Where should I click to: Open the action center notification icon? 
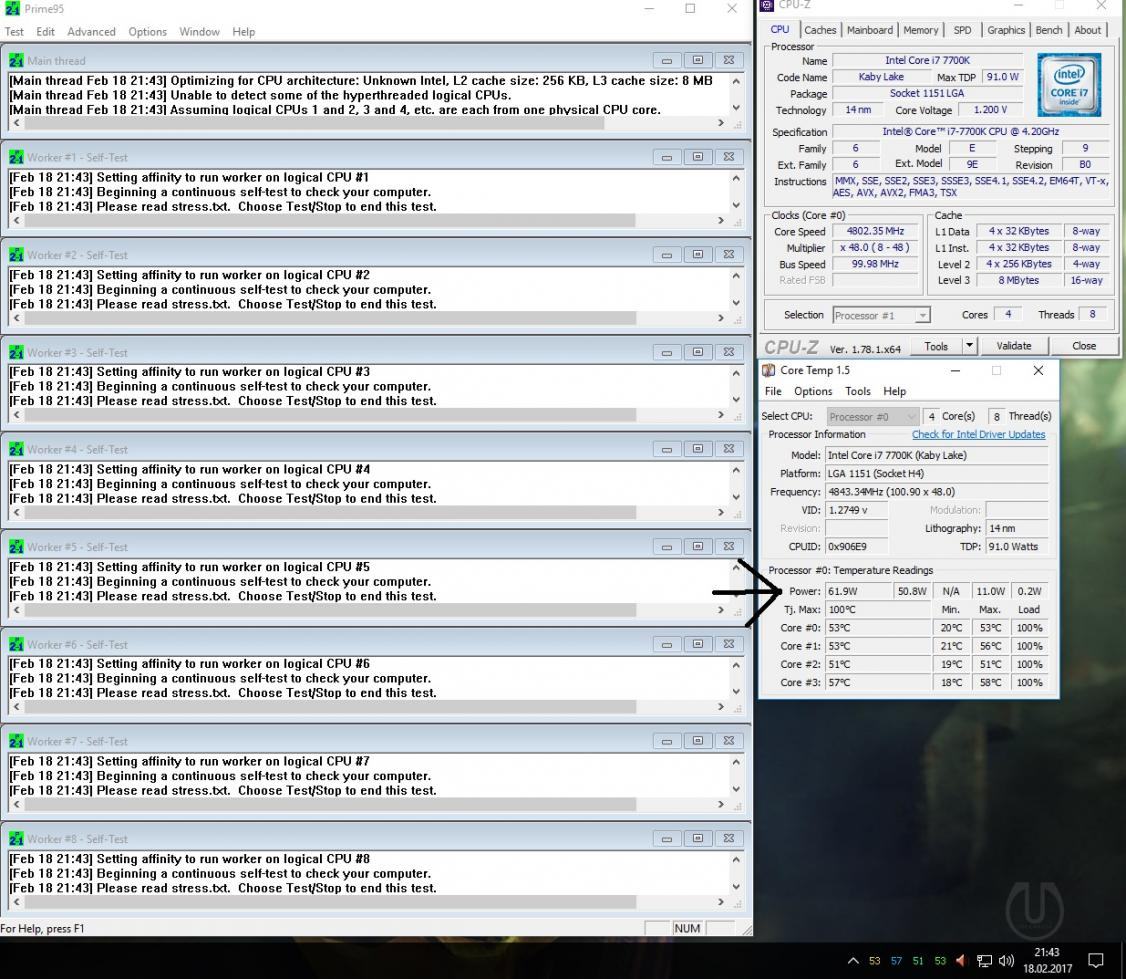point(1096,961)
